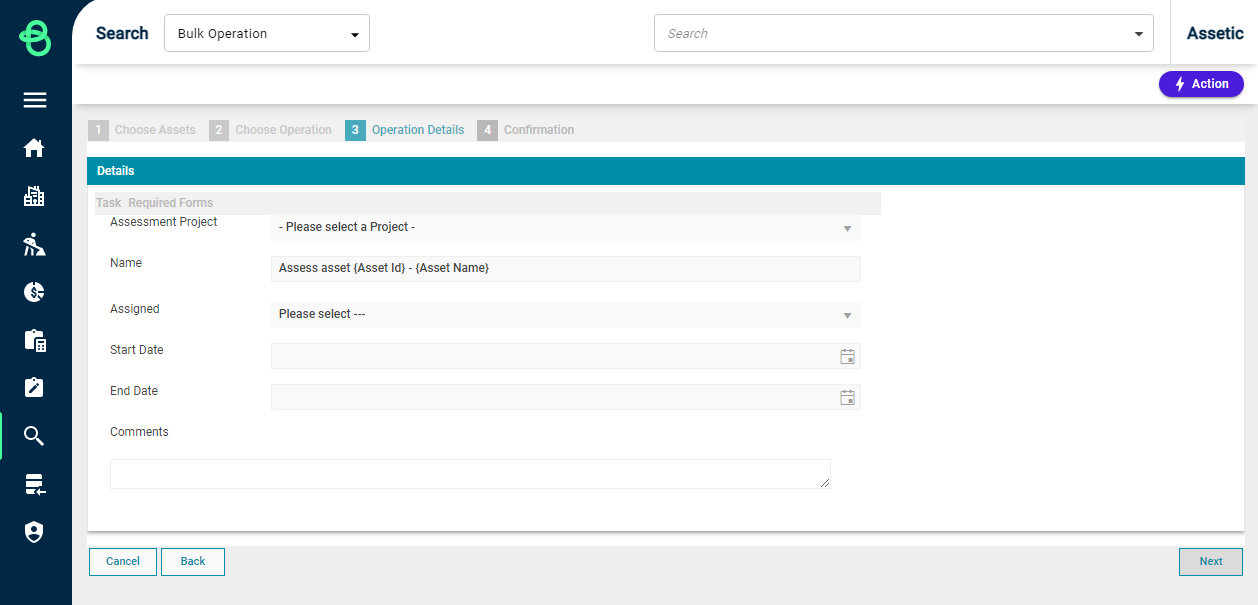The image size is (1258, 605).
Task: Open the Assessment Project dropdown
Action: (565, 227)
